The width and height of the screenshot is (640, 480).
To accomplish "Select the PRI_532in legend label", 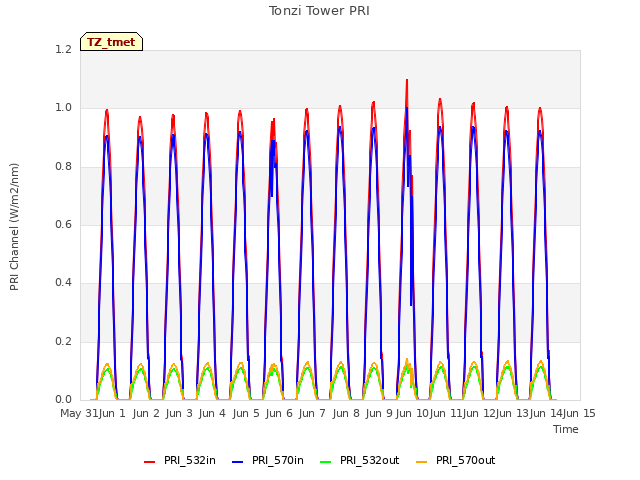I will coord(190,460).
